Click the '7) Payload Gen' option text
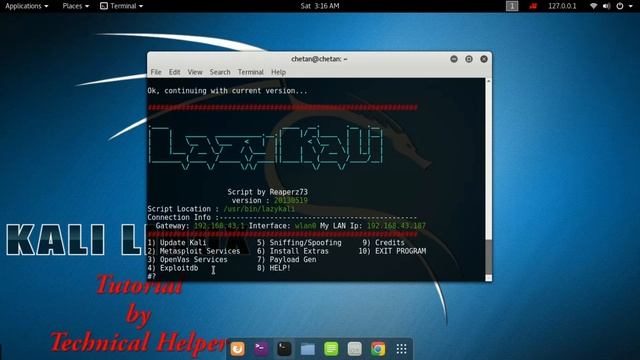 click(287, 260)
